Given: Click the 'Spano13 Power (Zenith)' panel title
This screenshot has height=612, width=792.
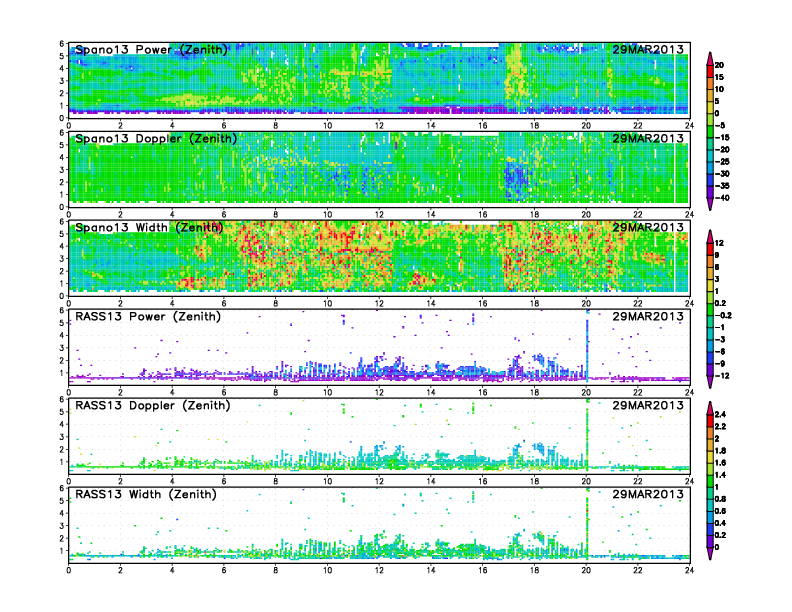Looking at the screenshot, I should [151, 49].
